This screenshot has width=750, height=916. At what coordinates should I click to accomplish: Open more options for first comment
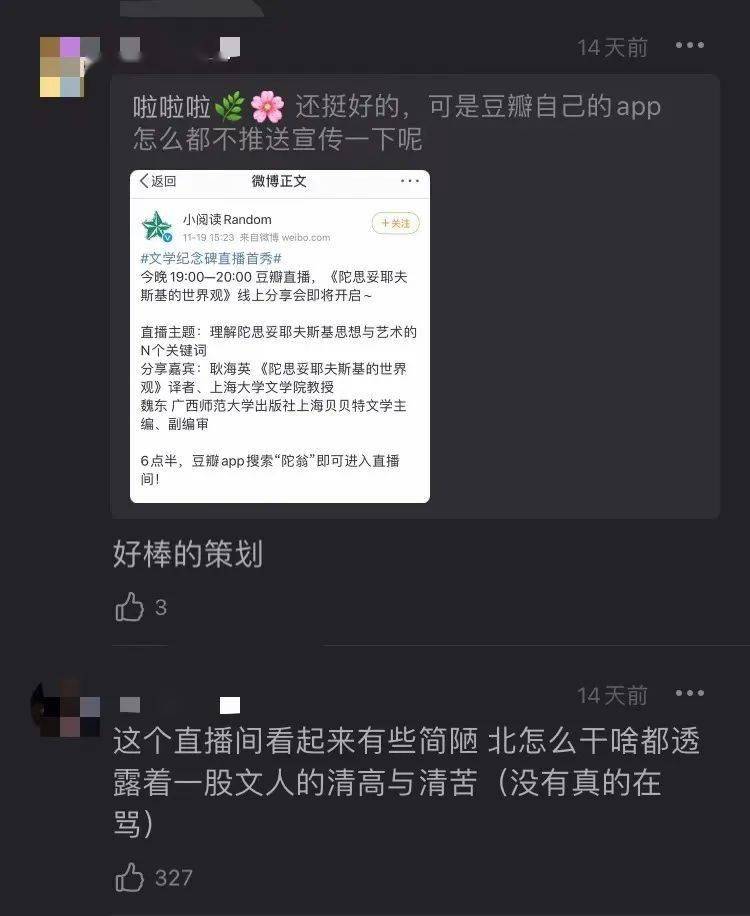pyautogui.click(x=689, y=45)
